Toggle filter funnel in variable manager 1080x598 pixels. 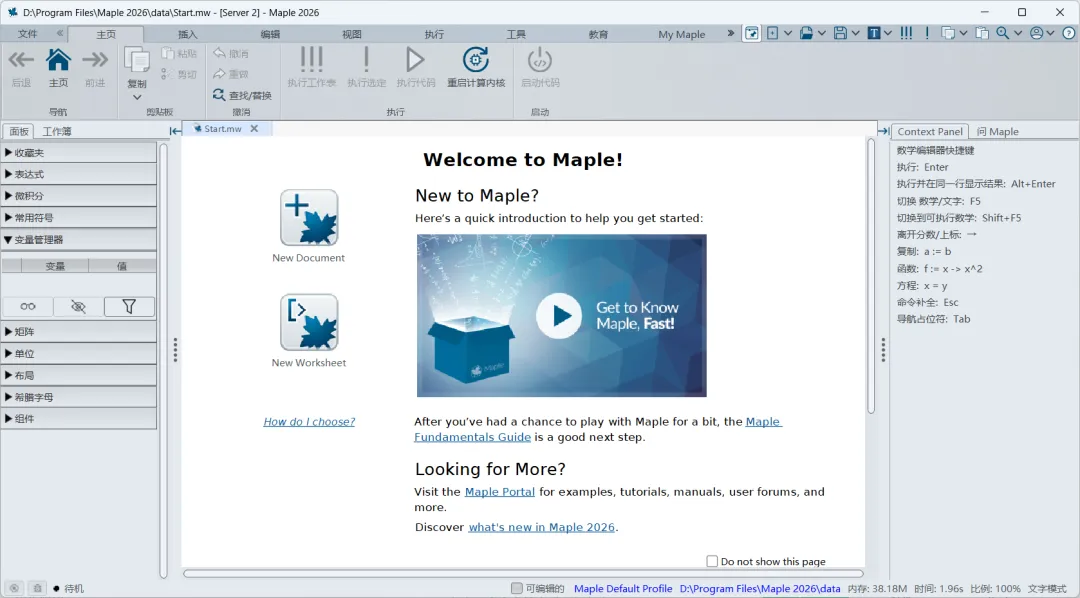(129, 307)
